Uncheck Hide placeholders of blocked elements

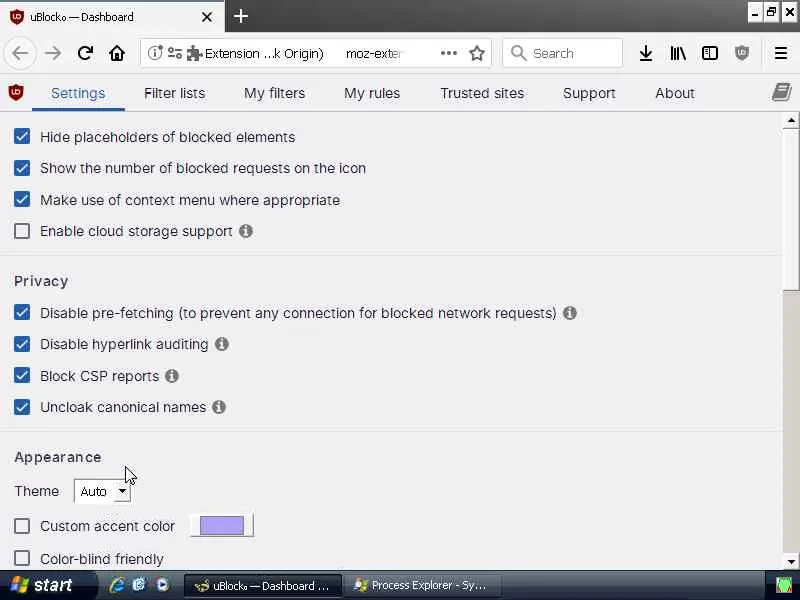pyautogui.click(x=22, y=136)
